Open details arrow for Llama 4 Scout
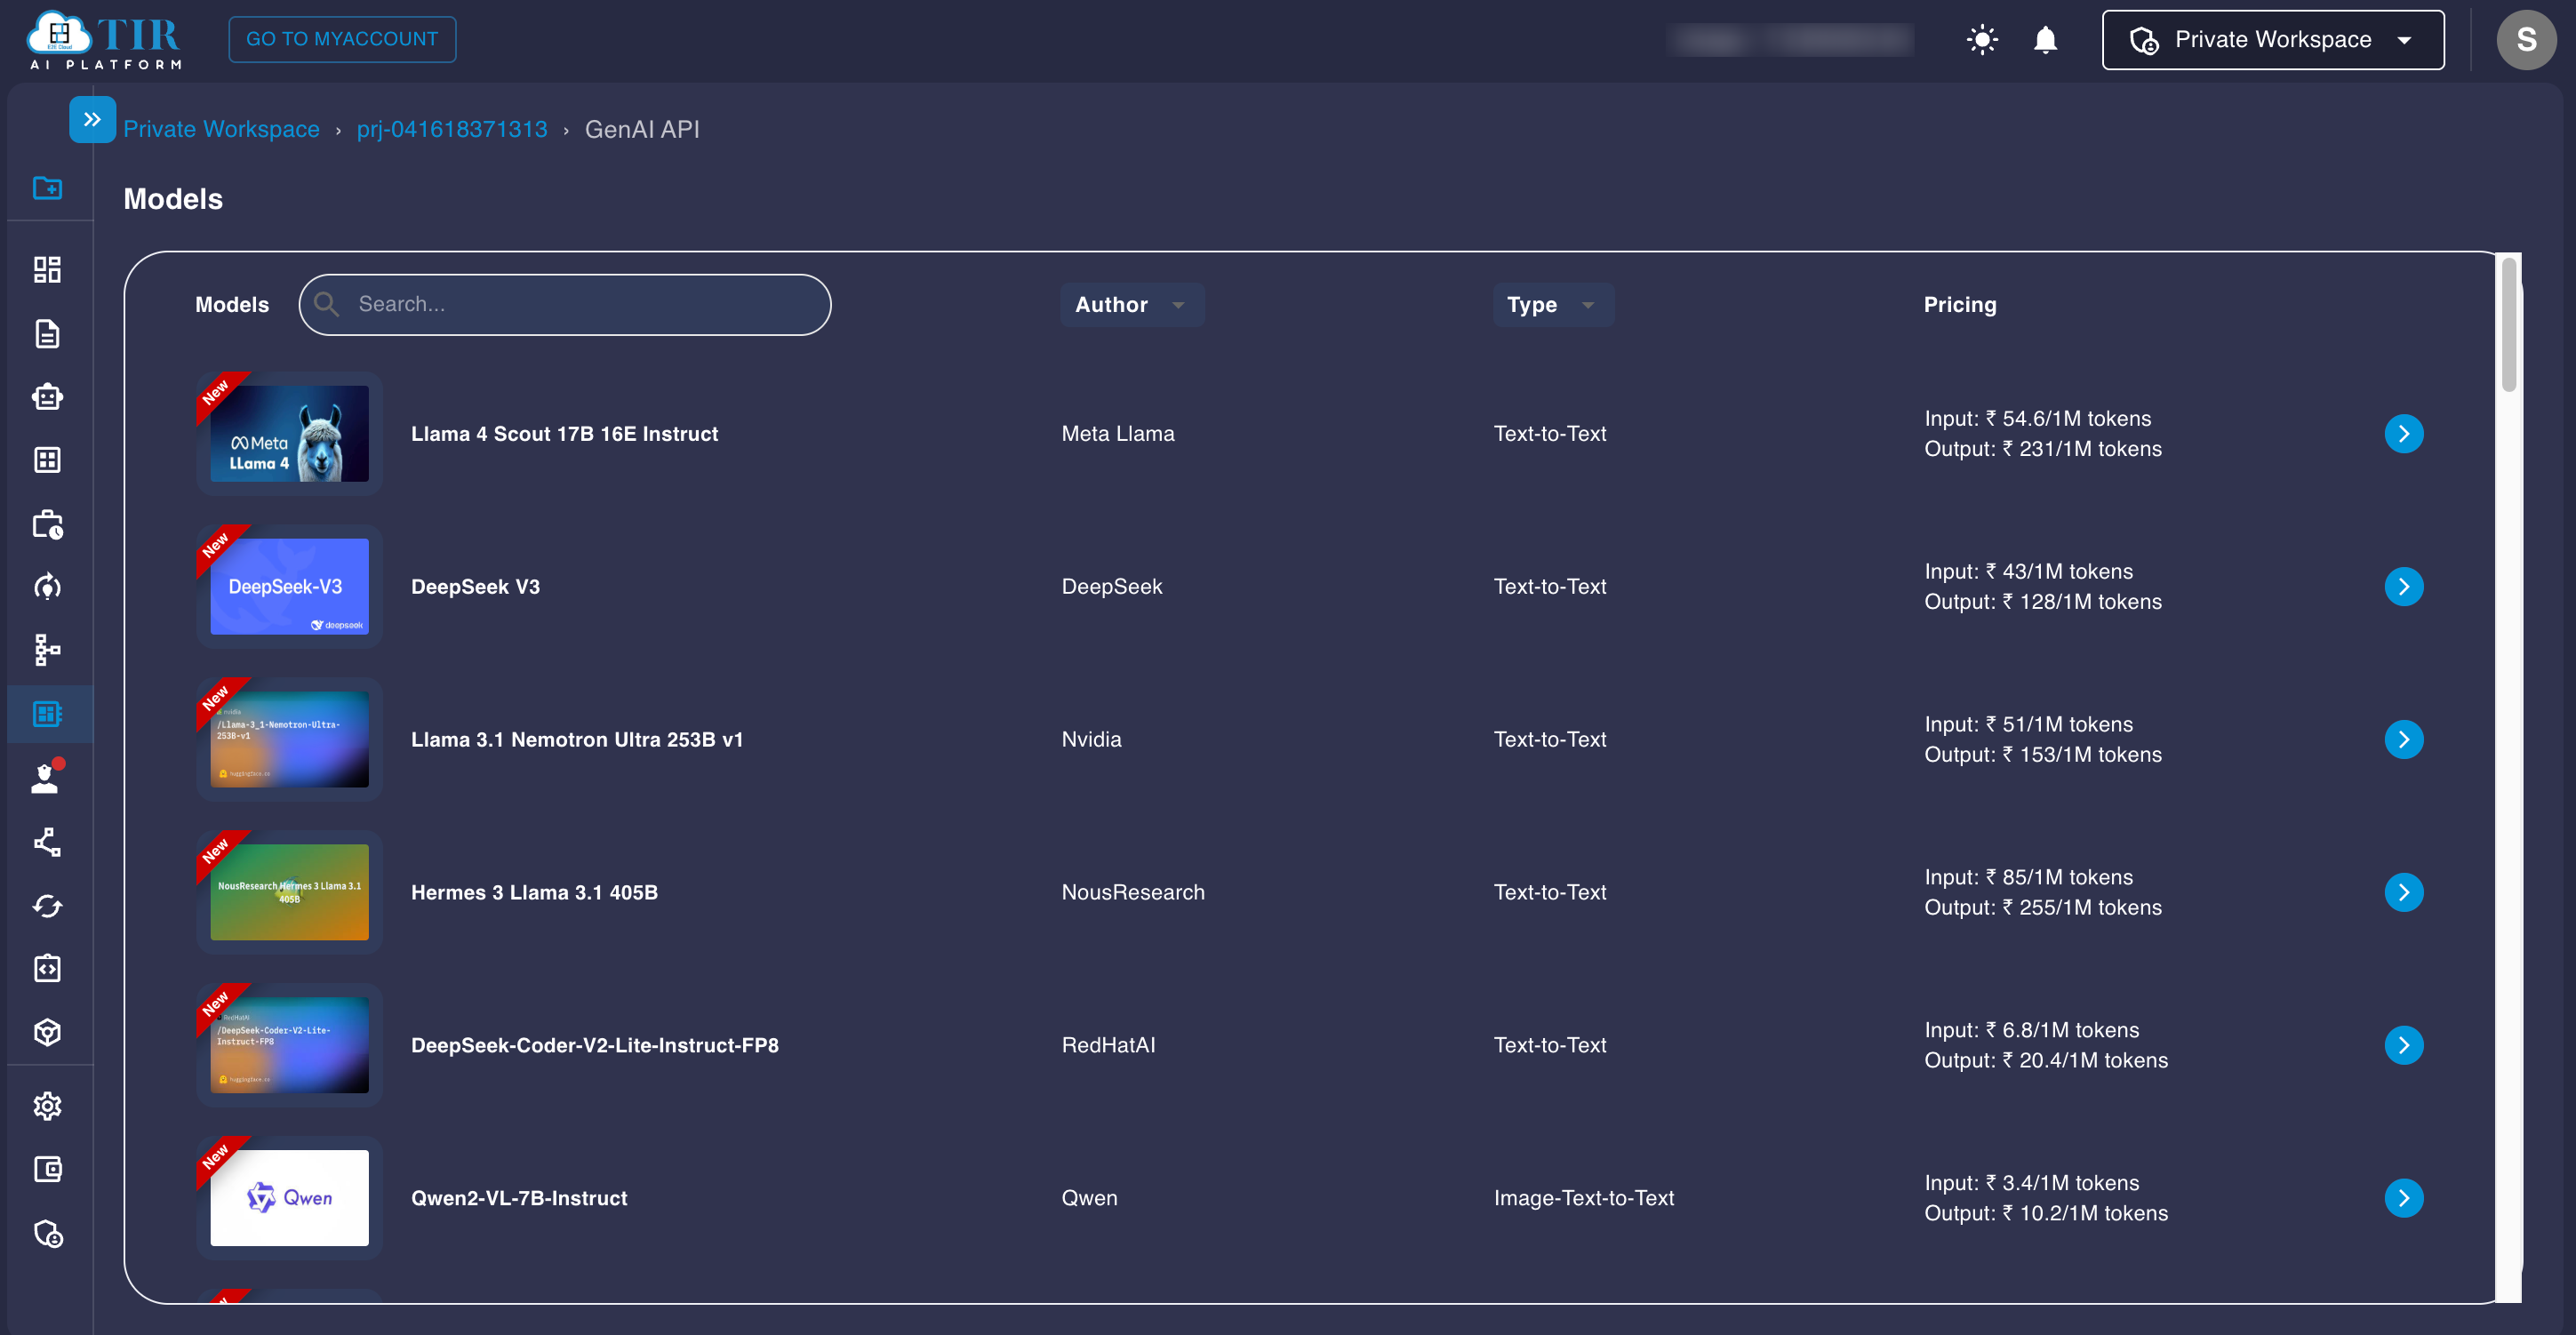2576x1335 pixels. coord(2403,434)
